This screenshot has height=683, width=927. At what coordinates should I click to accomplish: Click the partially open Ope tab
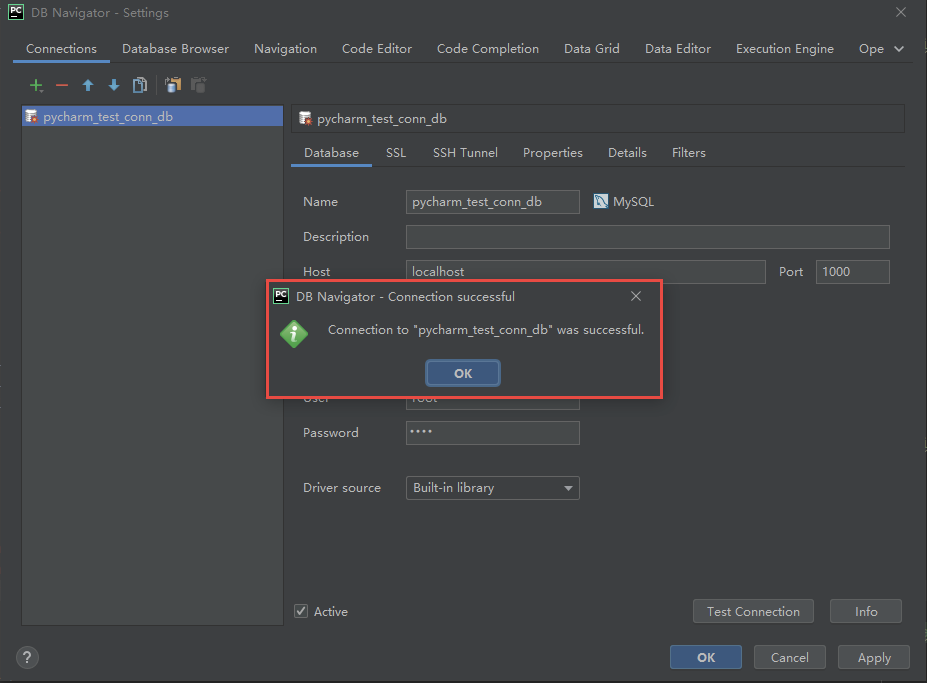pos(871,49)
